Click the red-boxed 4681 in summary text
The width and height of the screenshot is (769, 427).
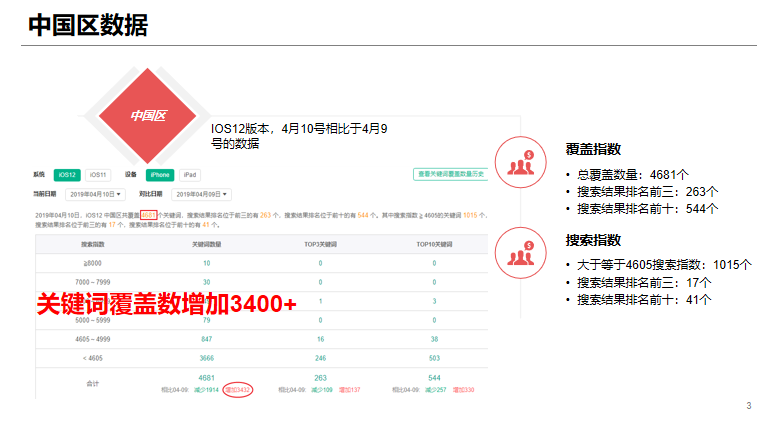coord(149,214)
